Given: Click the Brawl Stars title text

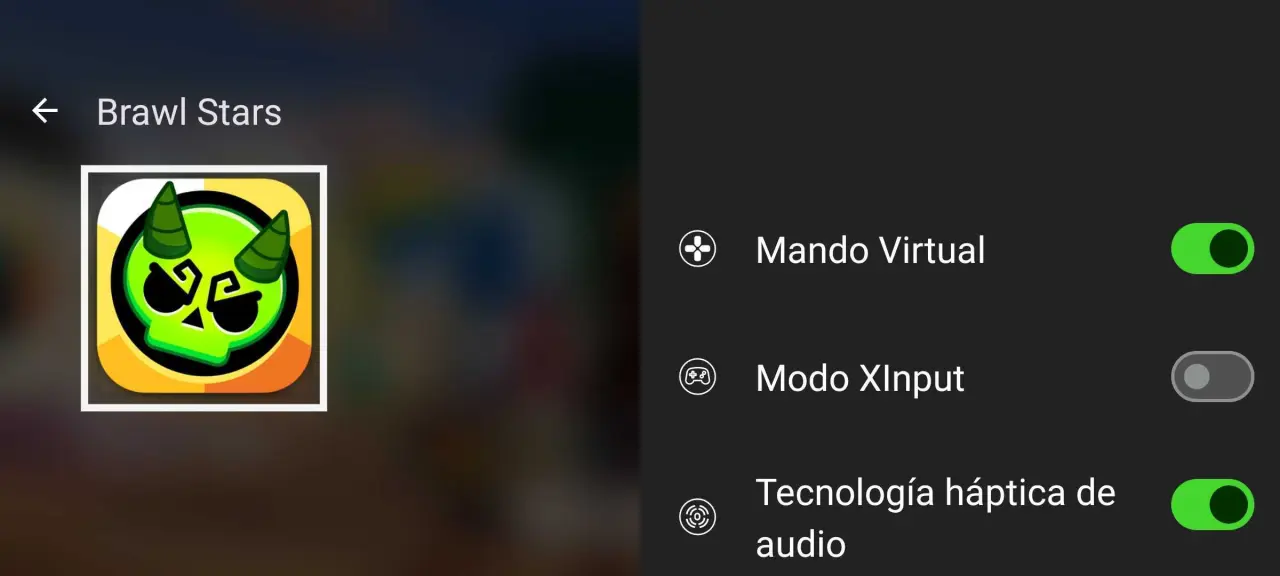Looking at the screenshot, I should coord(189,112).
